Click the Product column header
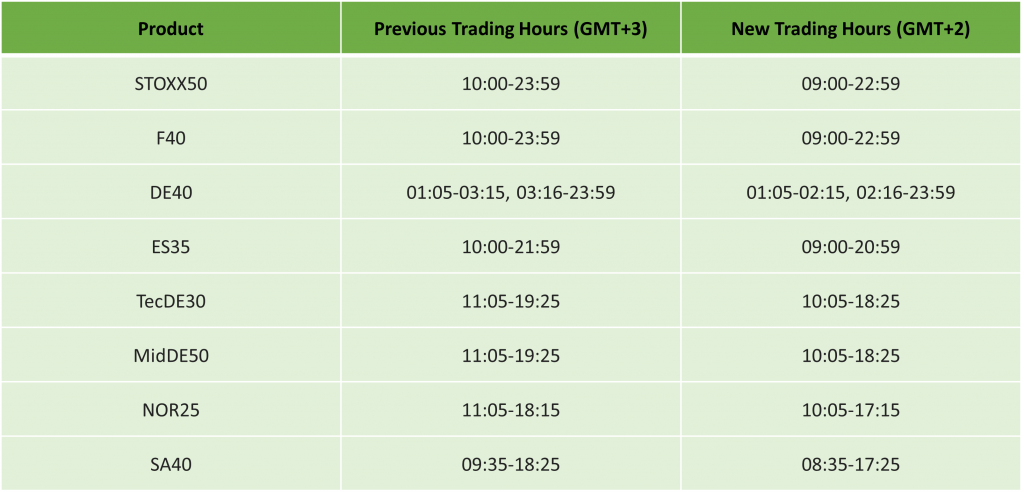 click(171, 28)
